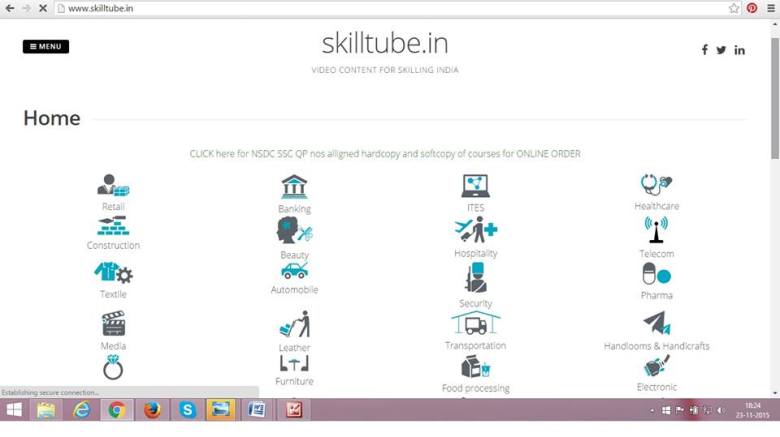Bookmark page with the star icon
Viewport: 780px width, 437px height.
pos(734,8)
